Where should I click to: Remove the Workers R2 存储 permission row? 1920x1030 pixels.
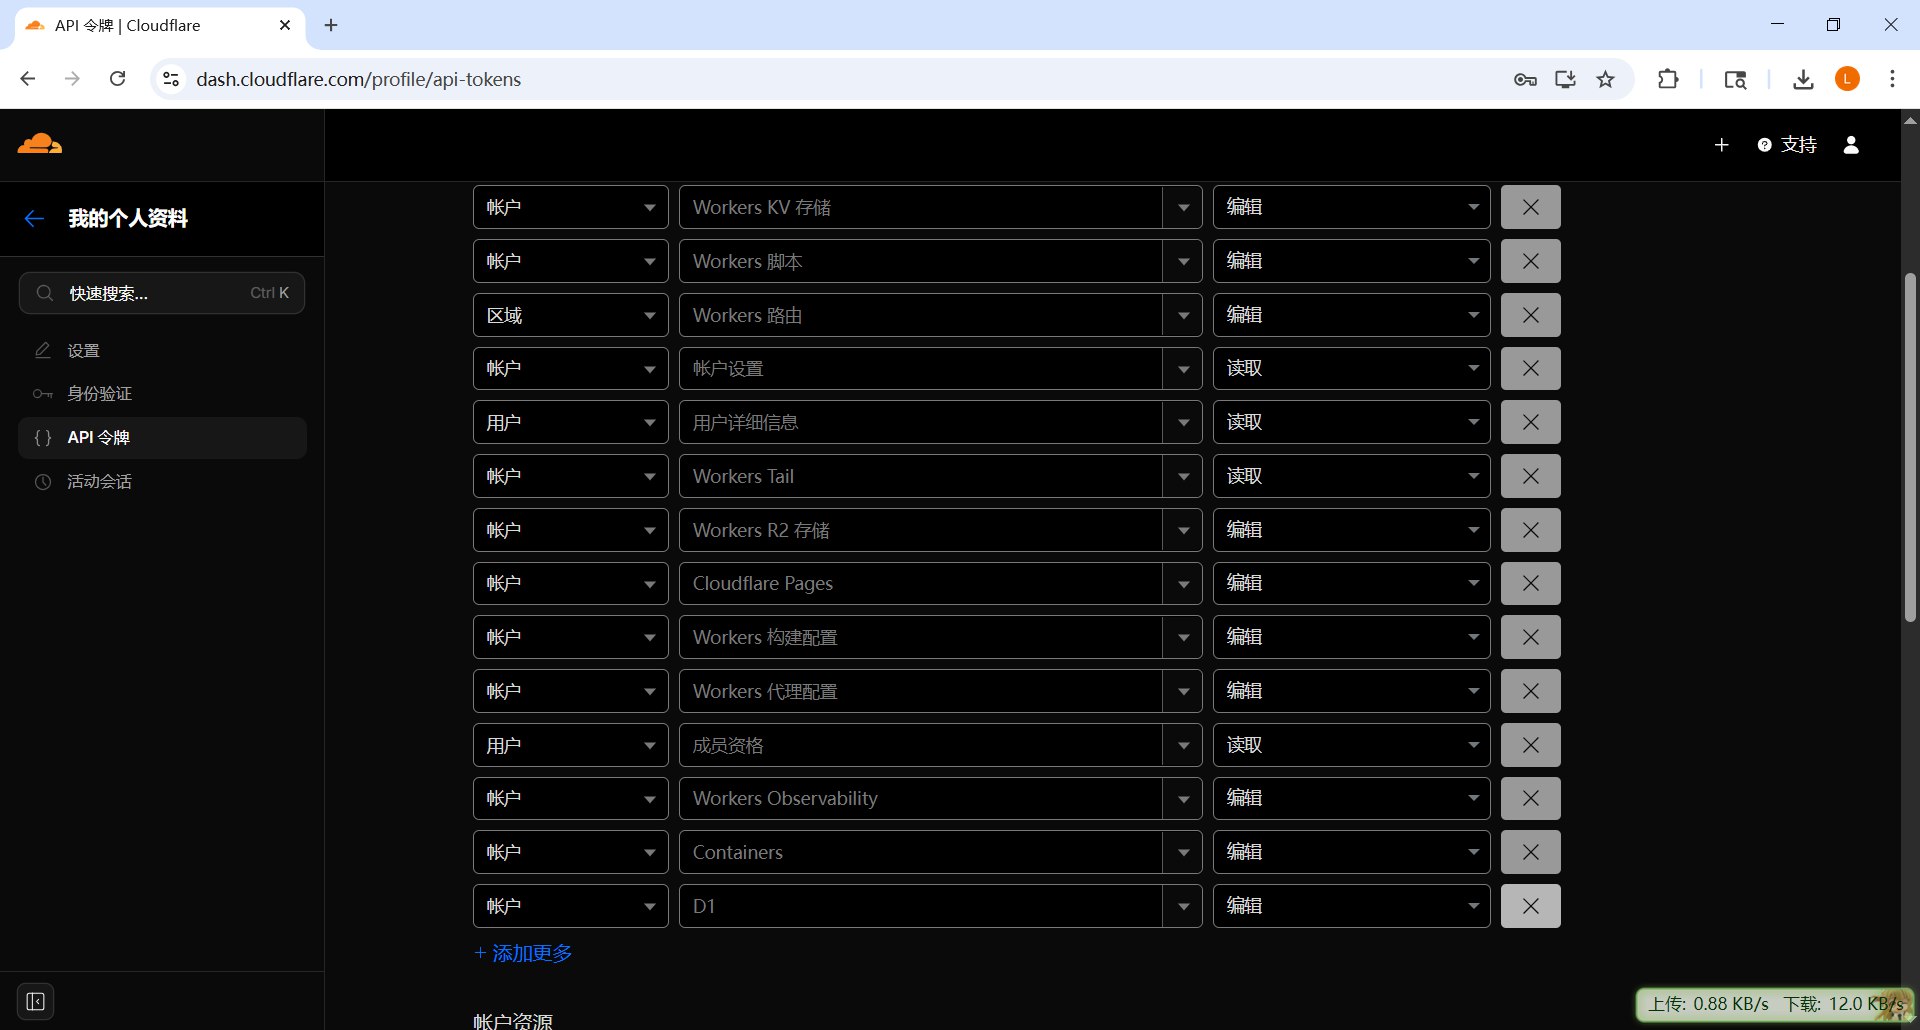1530,530
